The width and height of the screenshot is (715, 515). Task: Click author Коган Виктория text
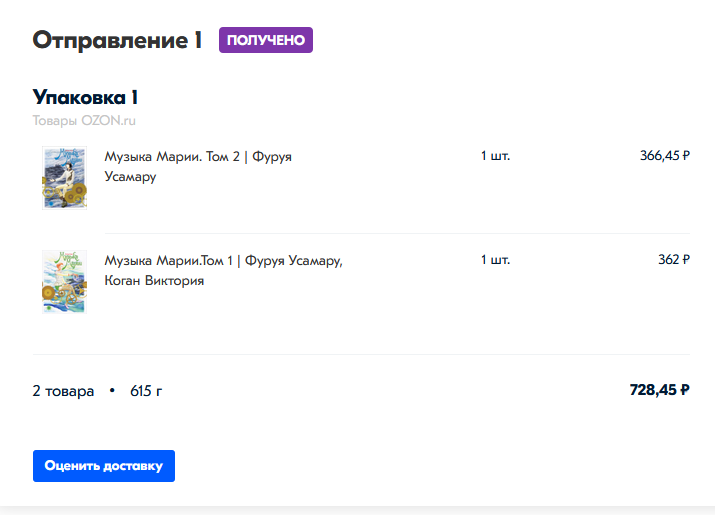click(x=154, y=280)
